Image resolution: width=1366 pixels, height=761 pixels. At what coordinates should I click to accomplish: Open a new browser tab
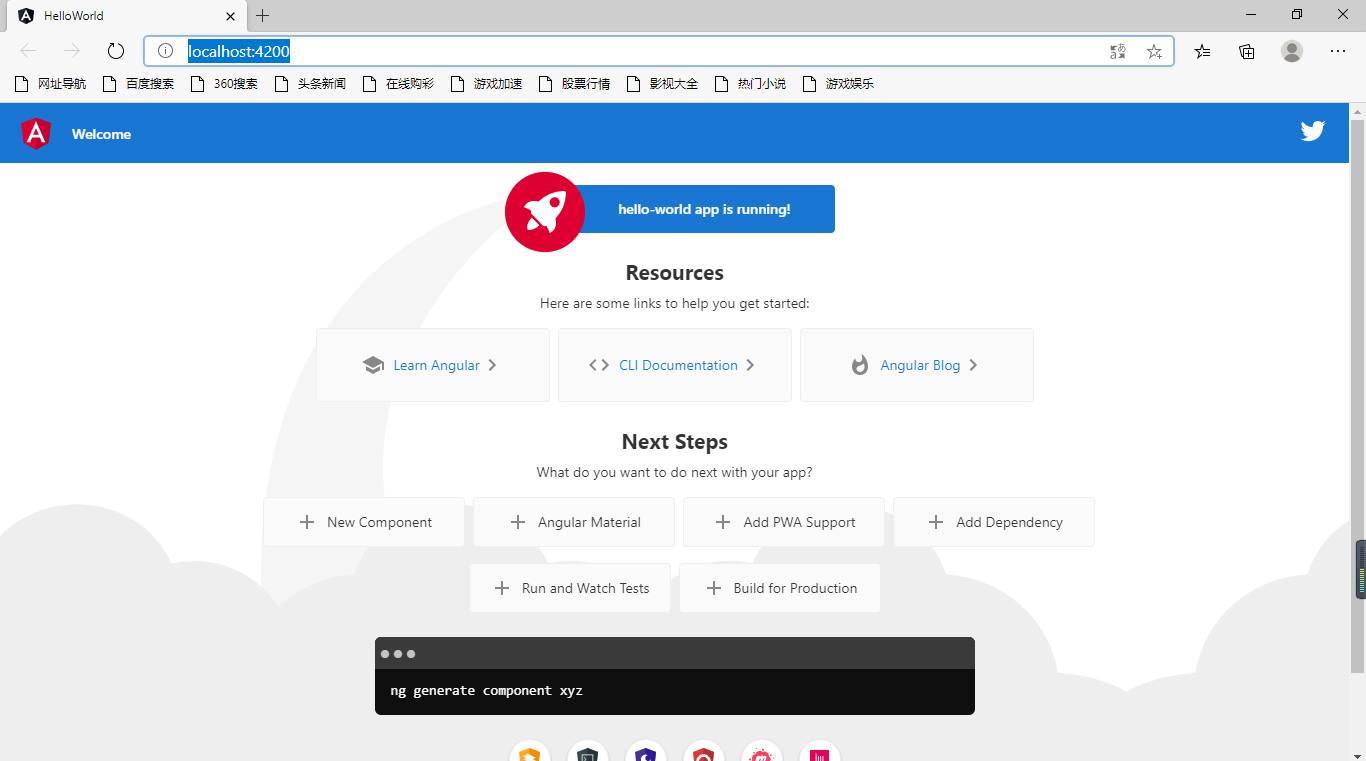click(x=263, y=16)
